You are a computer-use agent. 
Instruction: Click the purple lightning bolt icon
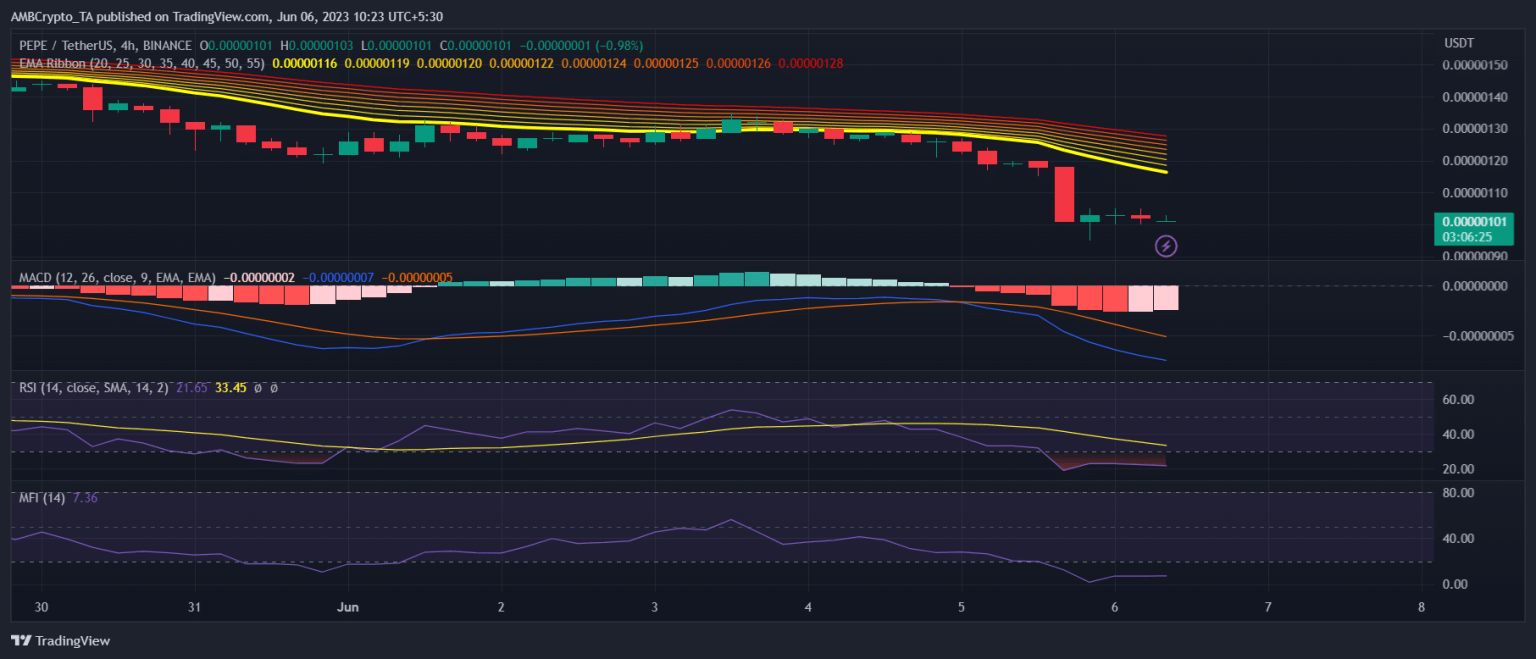click(1166, 245)
